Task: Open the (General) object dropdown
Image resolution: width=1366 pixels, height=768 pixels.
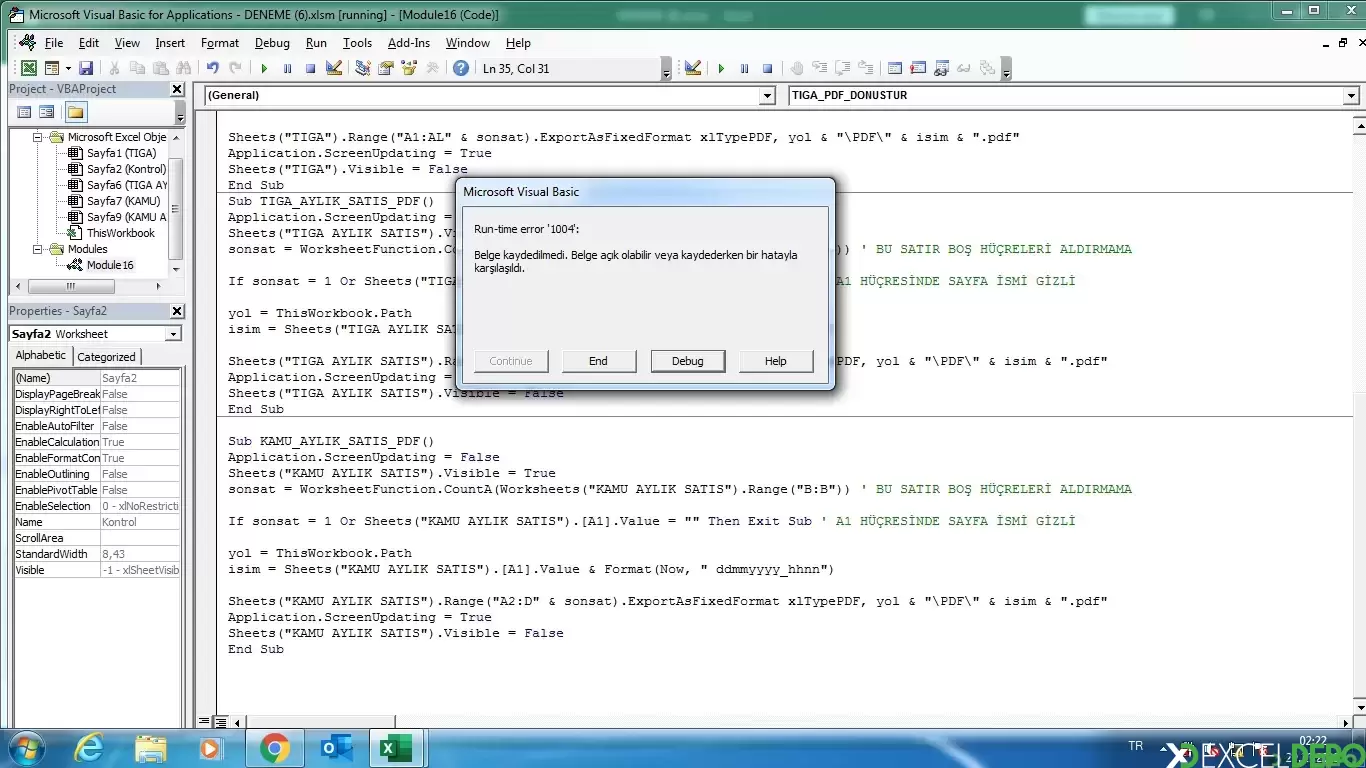Action: click(x=767, y=96)
